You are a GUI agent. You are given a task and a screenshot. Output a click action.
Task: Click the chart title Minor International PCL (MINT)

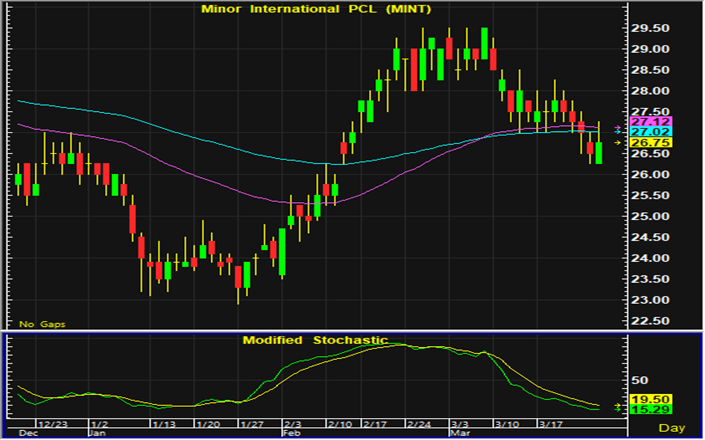coord(316,9)
